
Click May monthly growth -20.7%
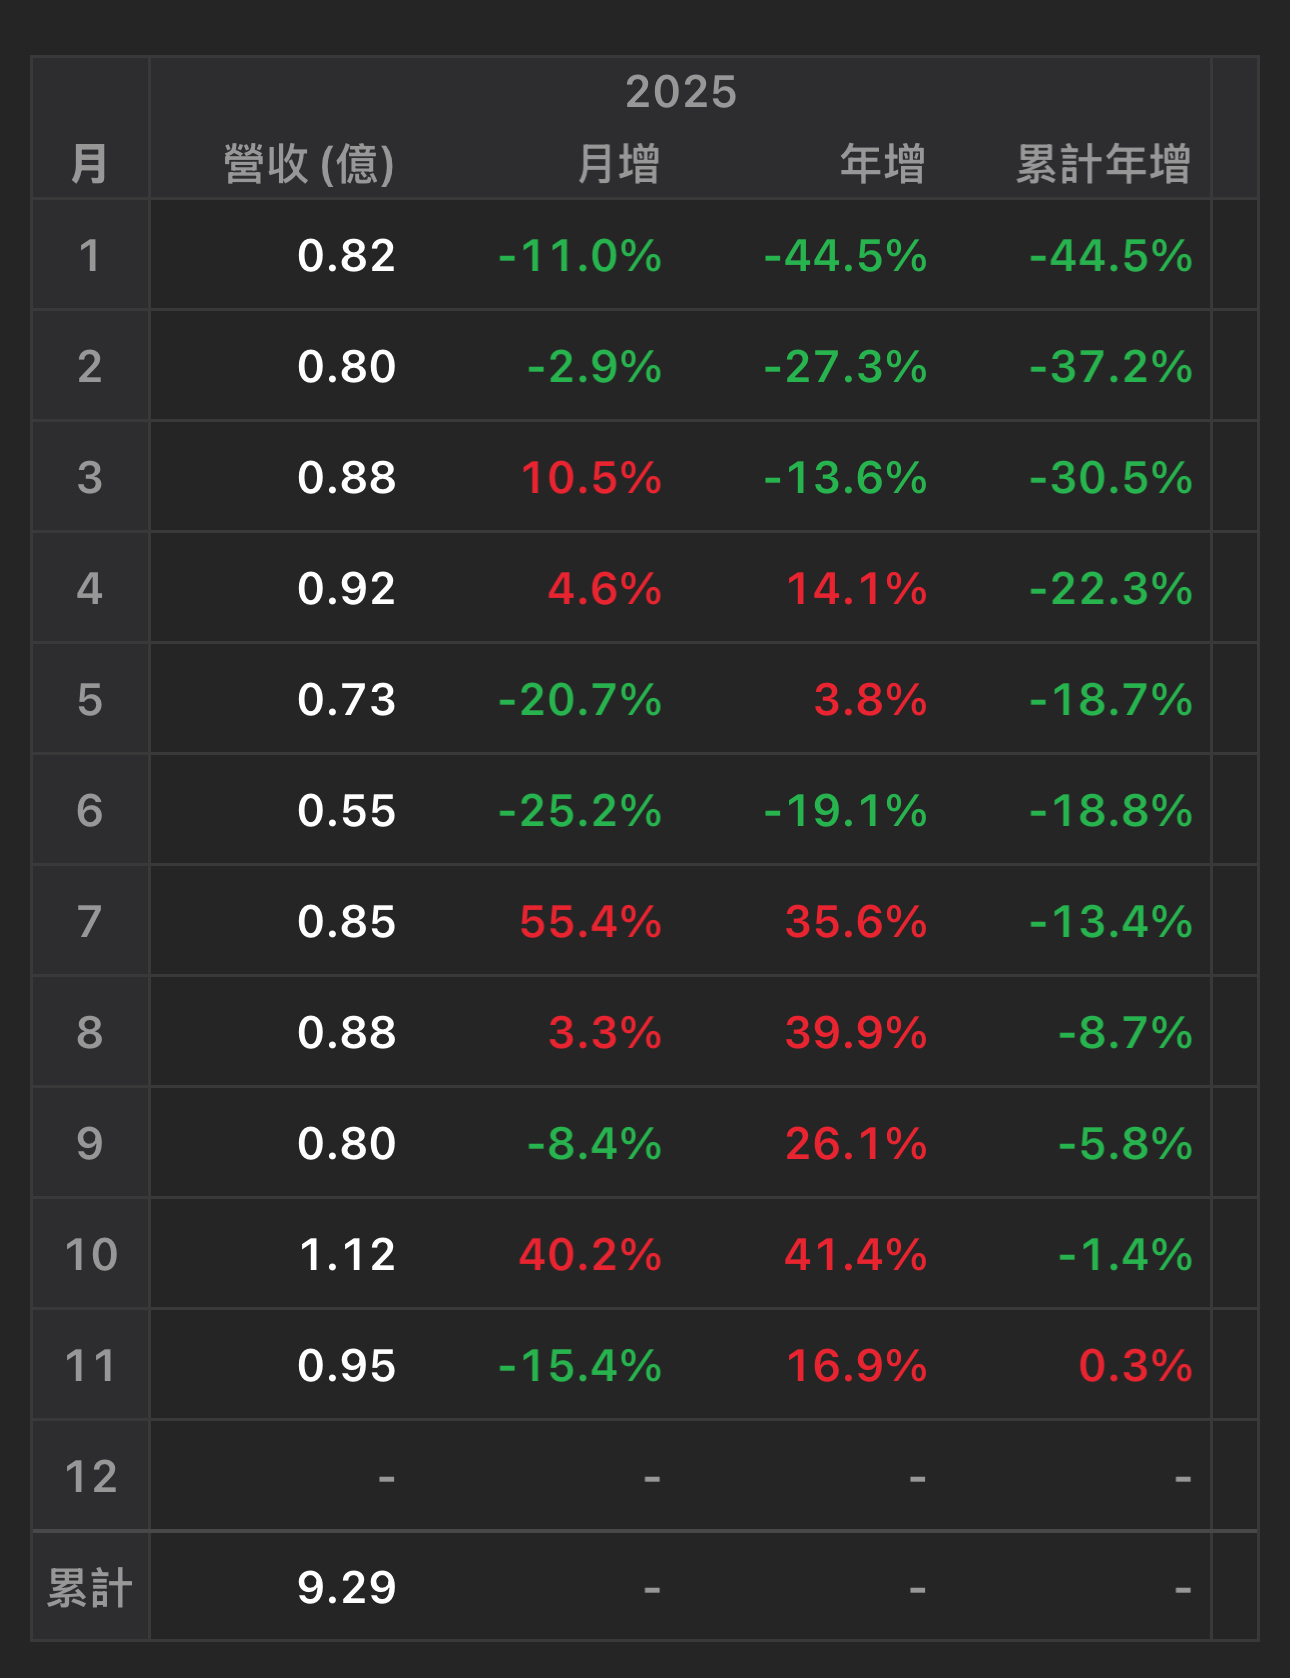pyautogui.click(x=580, y=699)
